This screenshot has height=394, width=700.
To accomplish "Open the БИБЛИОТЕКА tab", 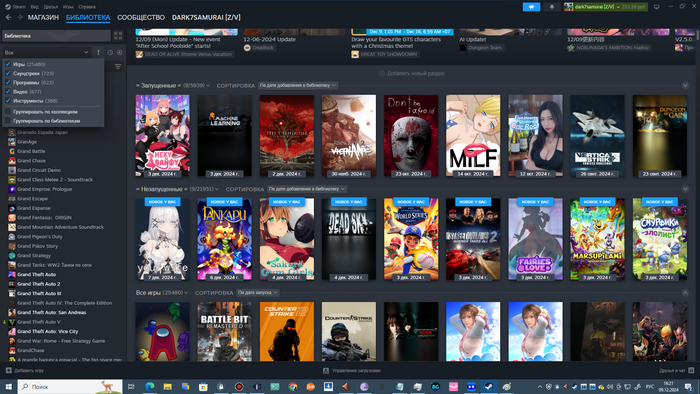I will point(88,17).
